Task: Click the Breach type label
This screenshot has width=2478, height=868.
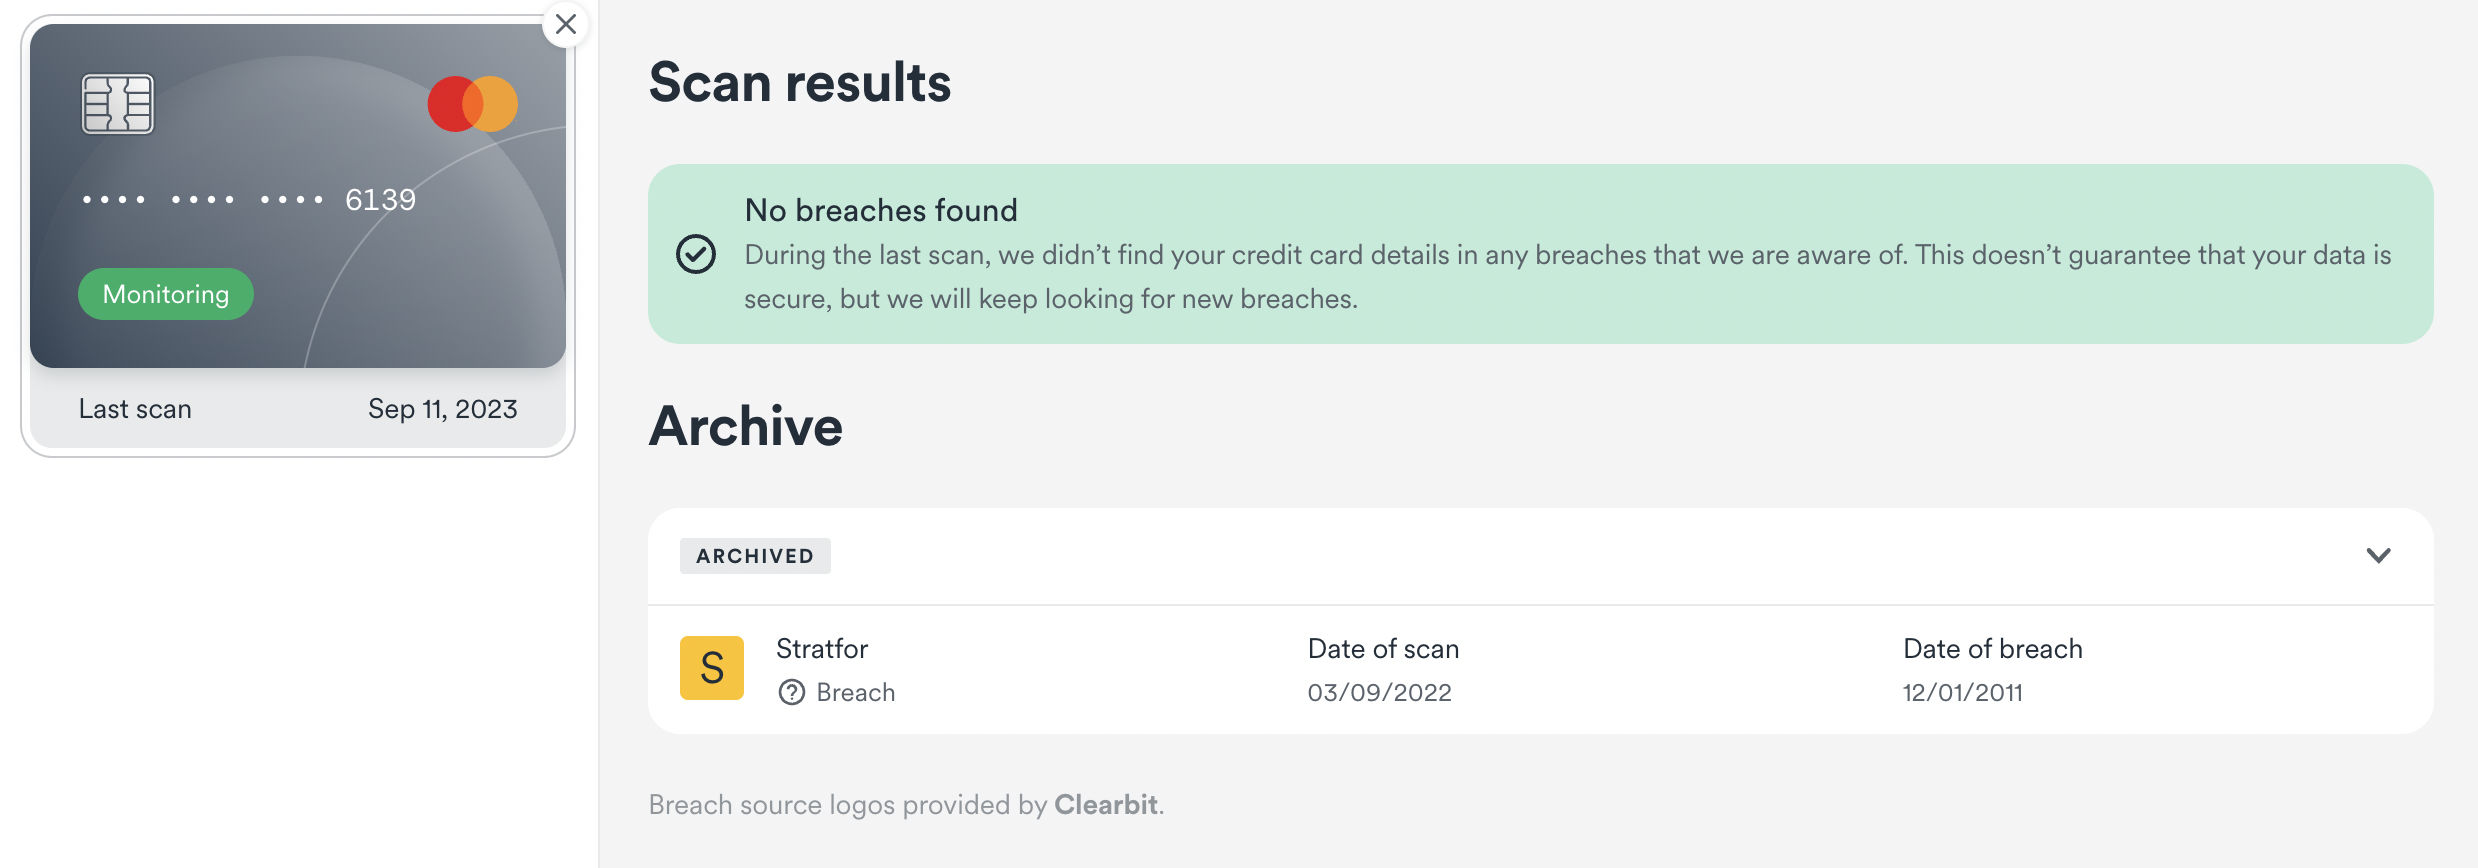Action: (x=856, y=692)
